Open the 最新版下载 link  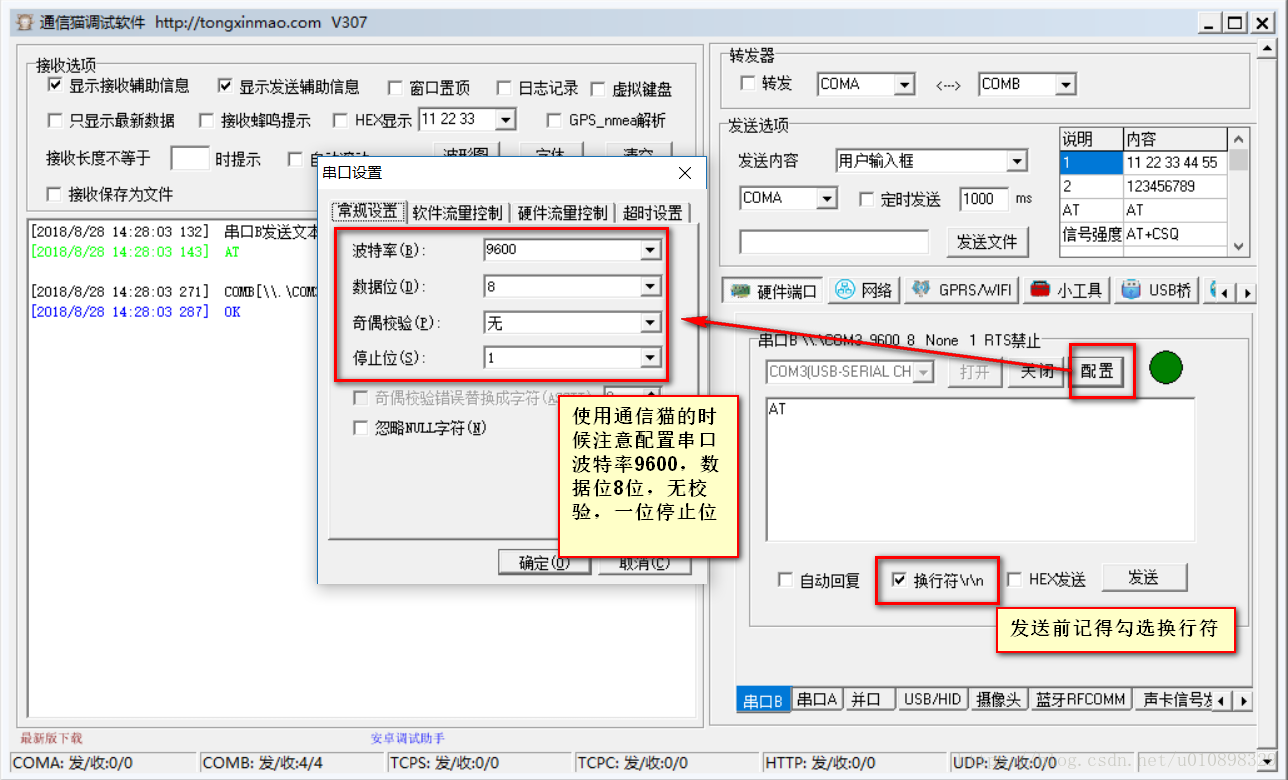[51, 738]
